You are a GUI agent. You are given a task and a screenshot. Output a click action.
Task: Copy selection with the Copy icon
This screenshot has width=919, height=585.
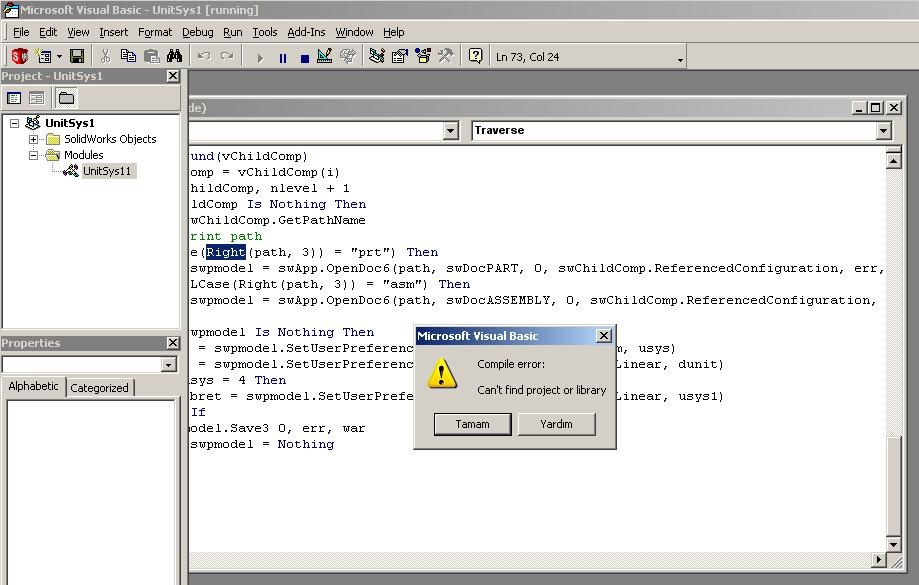(x=128, y=56)
